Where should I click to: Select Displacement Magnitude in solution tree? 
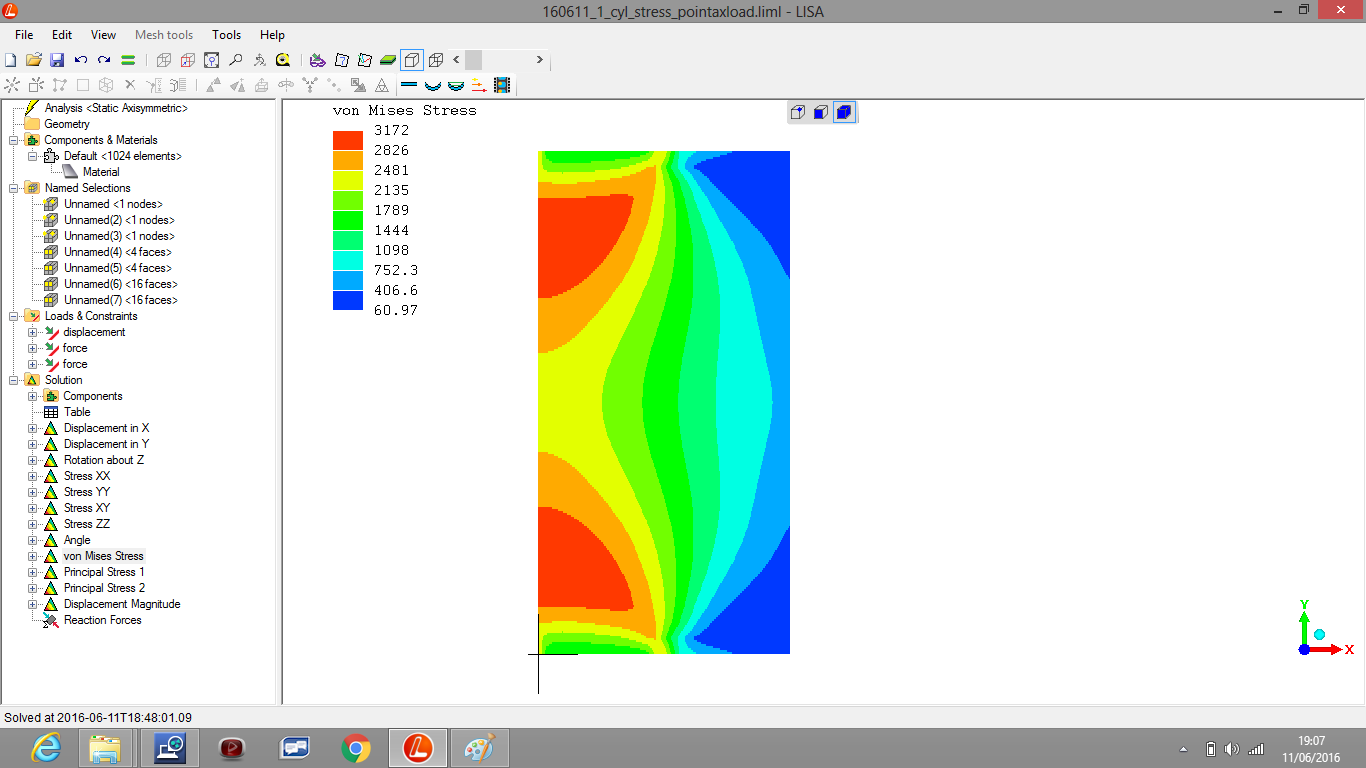click(122, 604)
